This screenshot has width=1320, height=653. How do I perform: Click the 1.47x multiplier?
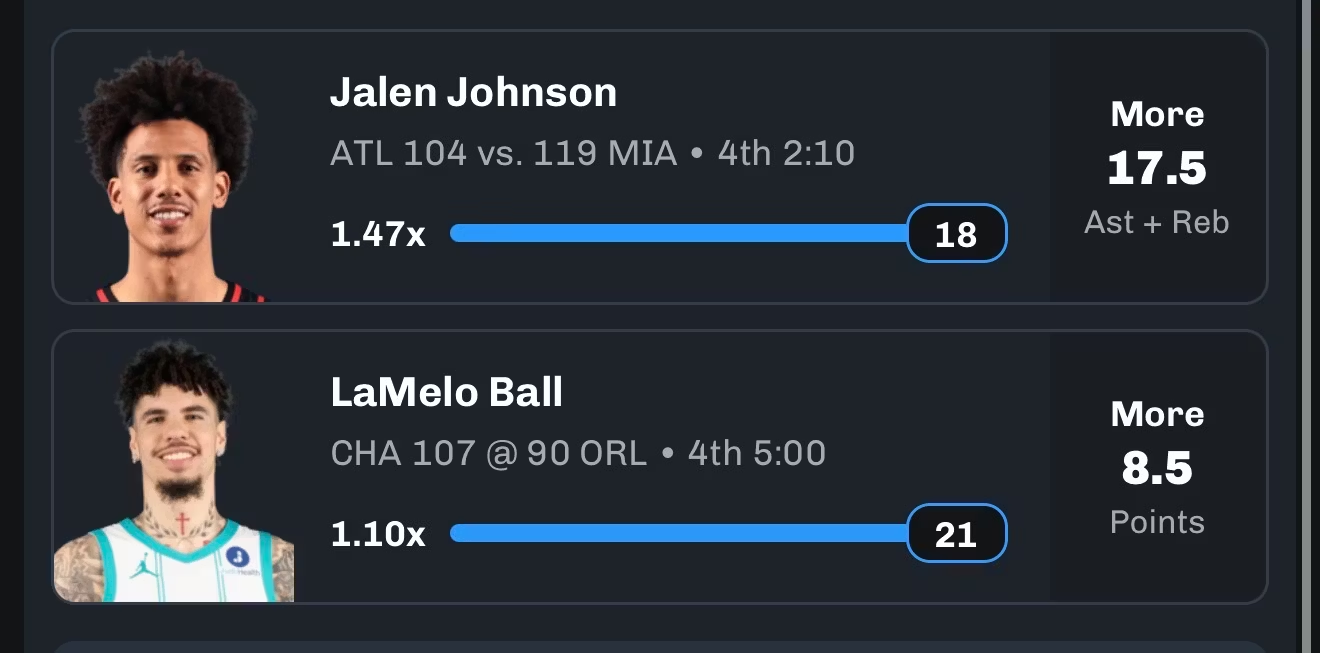(378, 234)
